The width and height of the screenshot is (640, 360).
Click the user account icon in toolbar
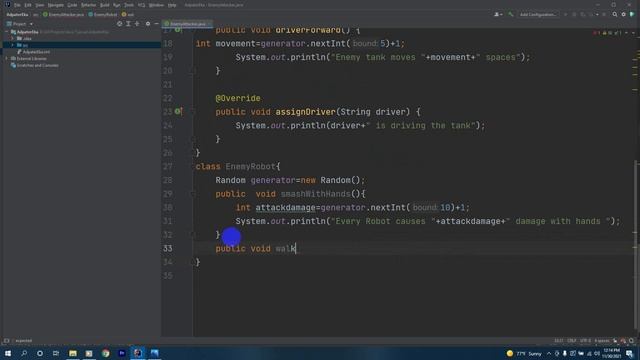point(497,14)
